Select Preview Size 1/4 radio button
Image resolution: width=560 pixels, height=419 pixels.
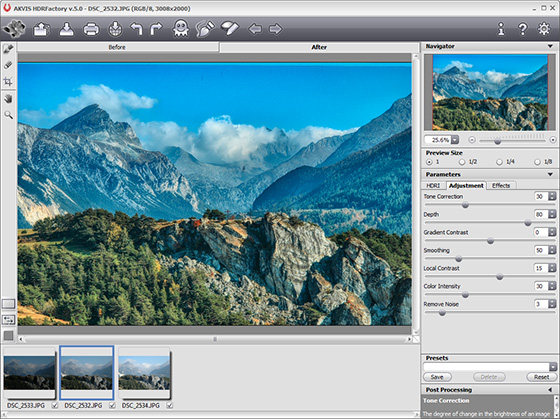coord(499,162)
